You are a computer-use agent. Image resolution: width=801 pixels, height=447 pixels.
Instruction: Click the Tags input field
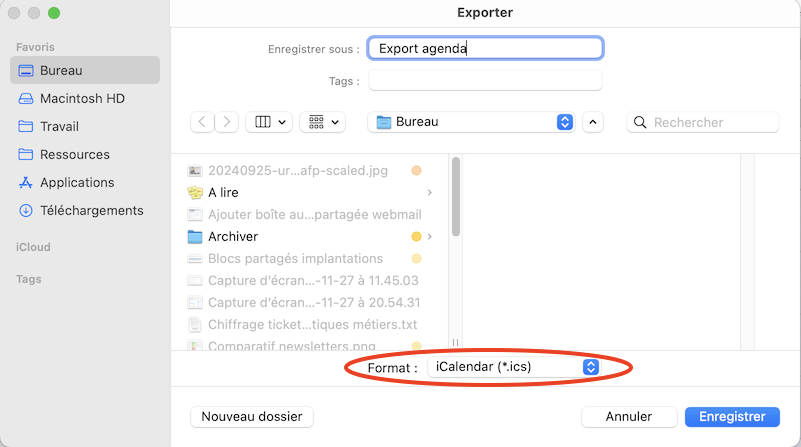[x=485, y=81]
